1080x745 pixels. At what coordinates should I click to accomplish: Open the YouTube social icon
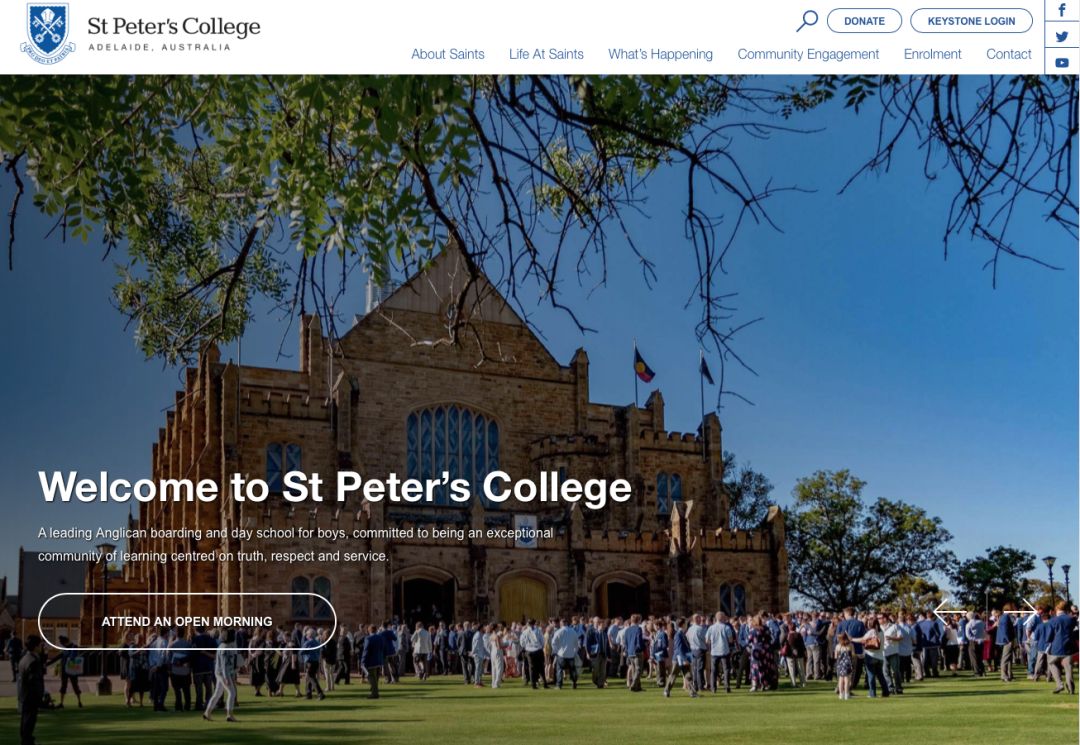click(1062, 62)
